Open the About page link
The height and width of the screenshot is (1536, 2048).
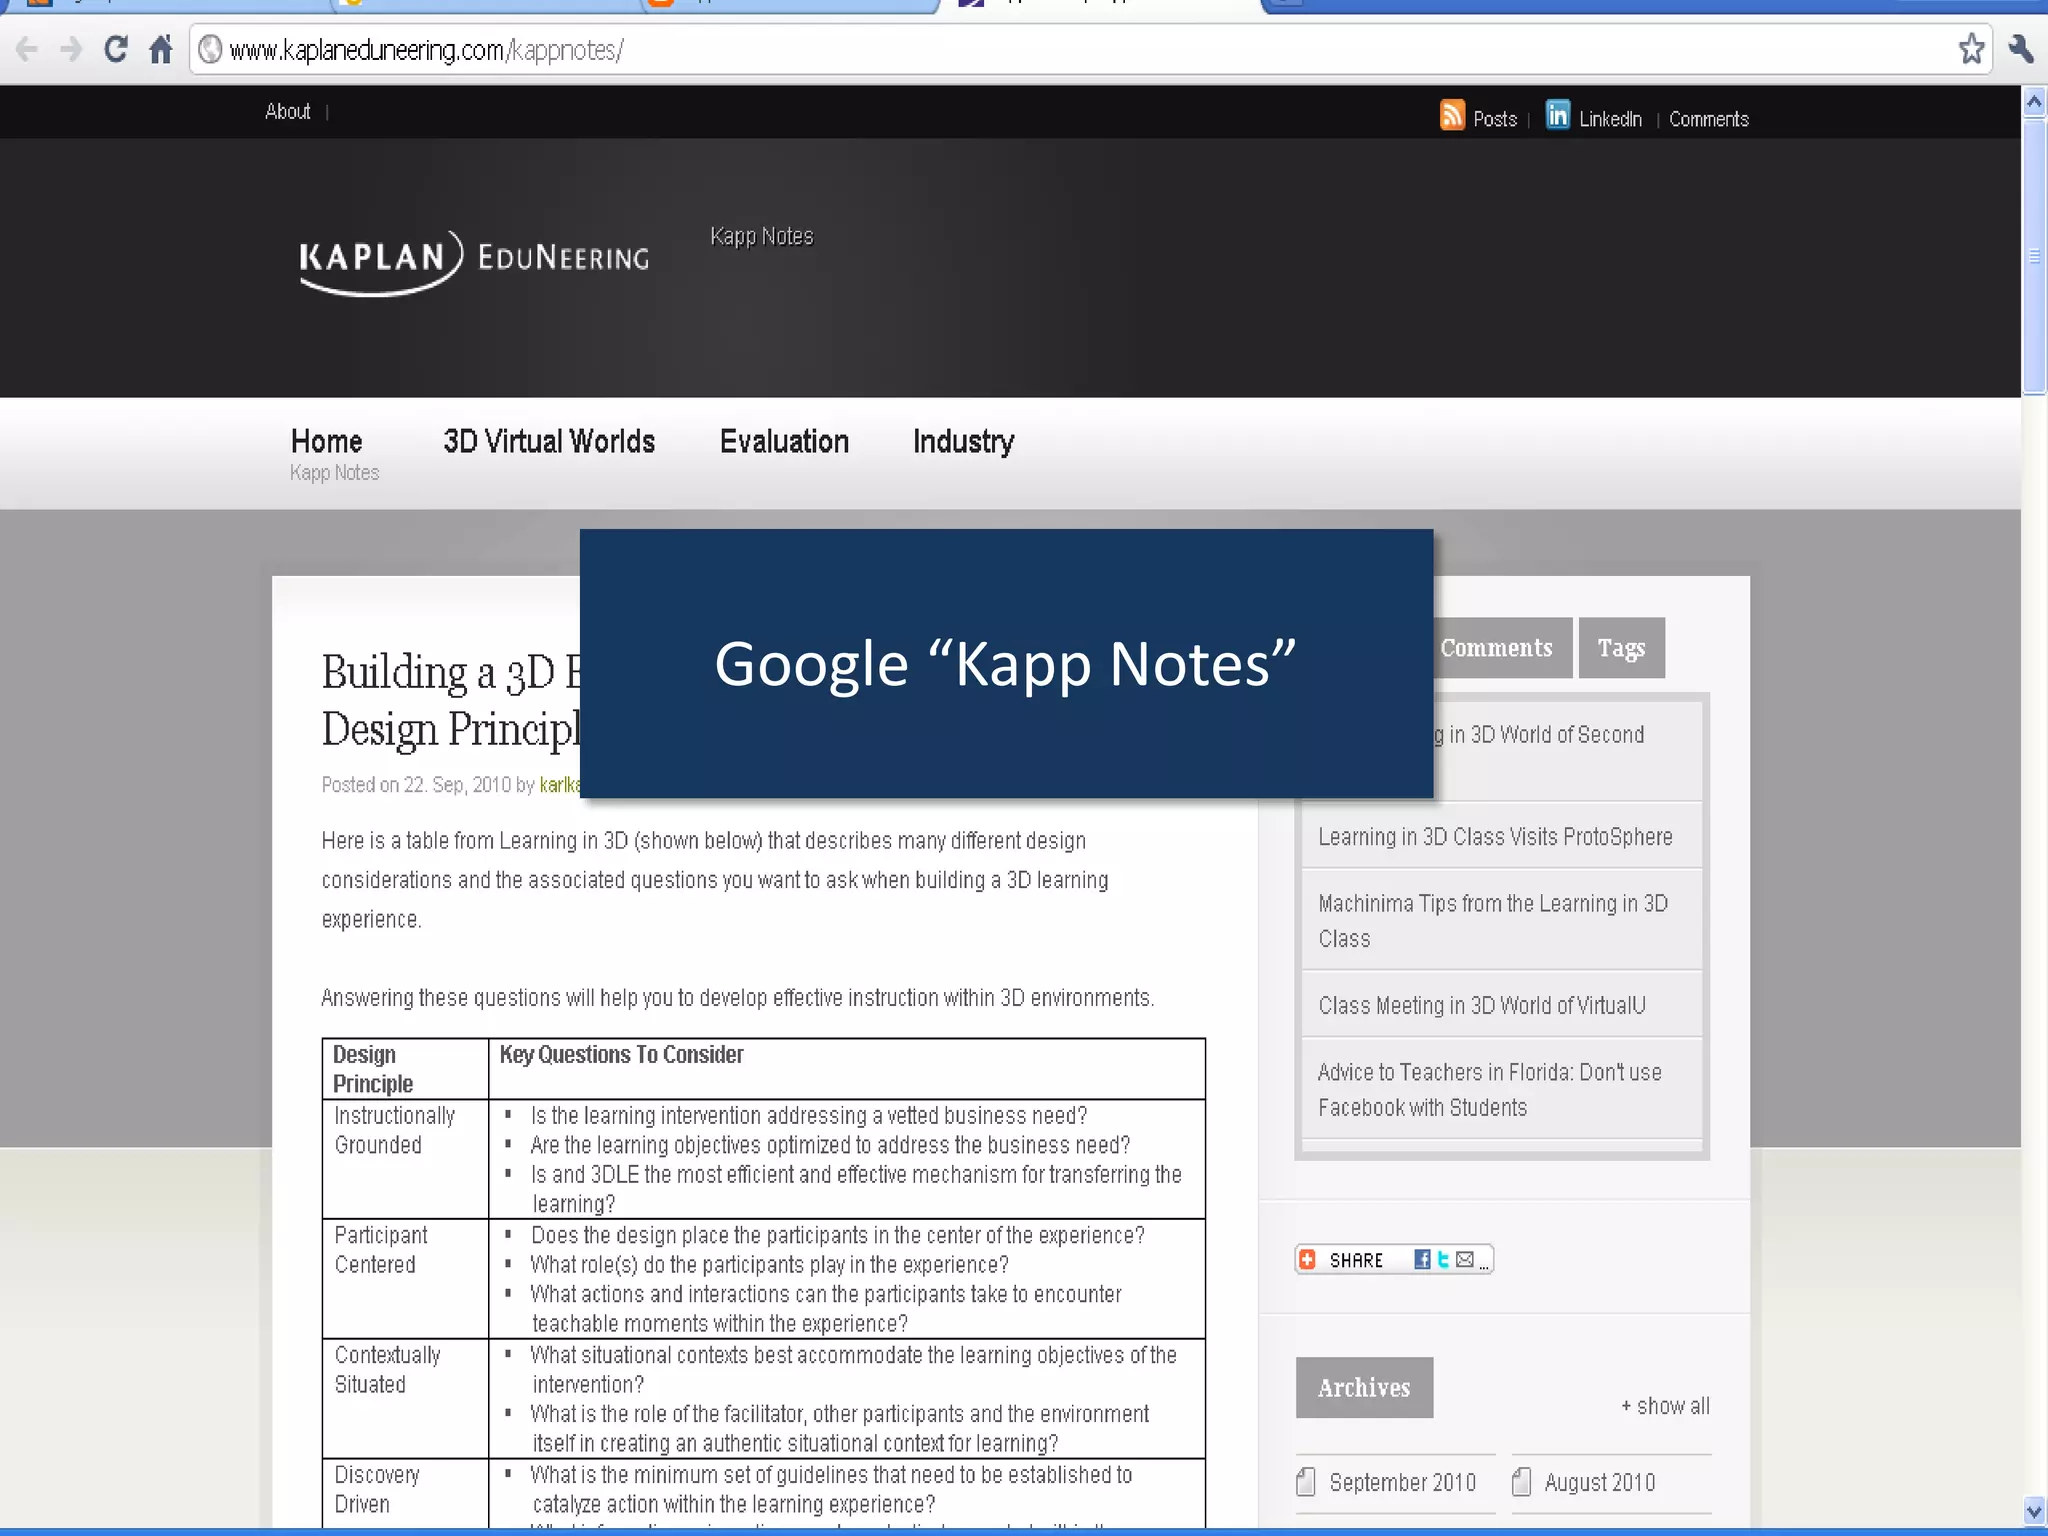pos(288,111)
